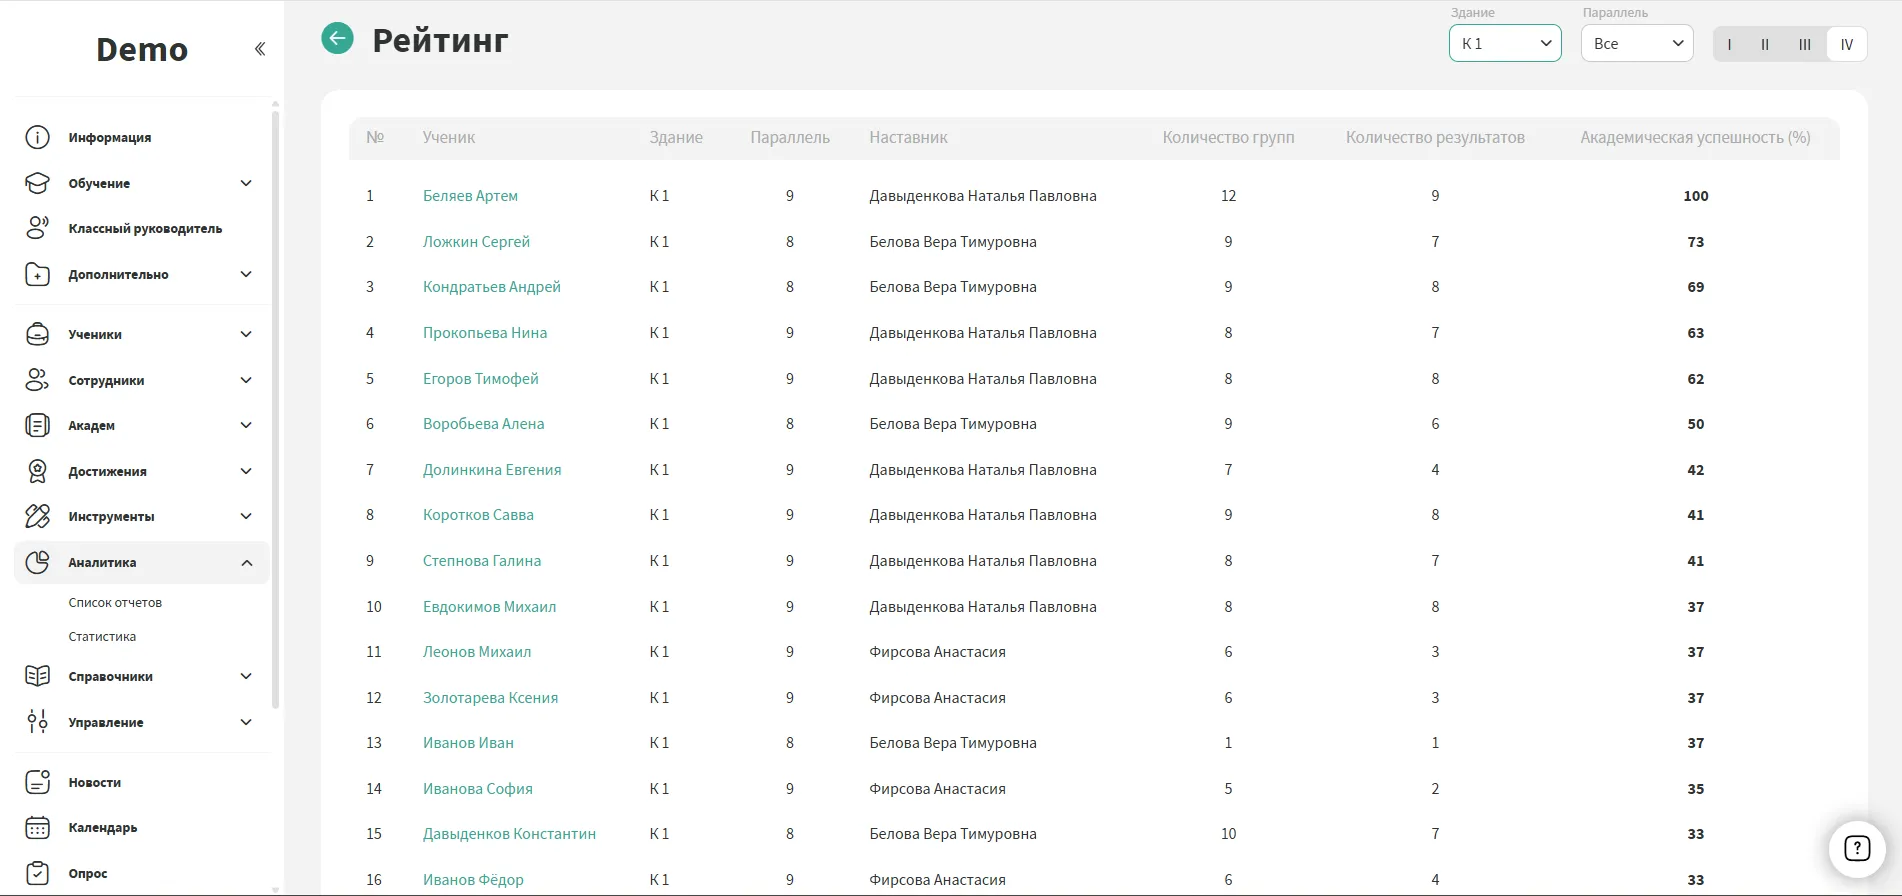Collapse the sidebar with double-chevron icon

(260, 49)
